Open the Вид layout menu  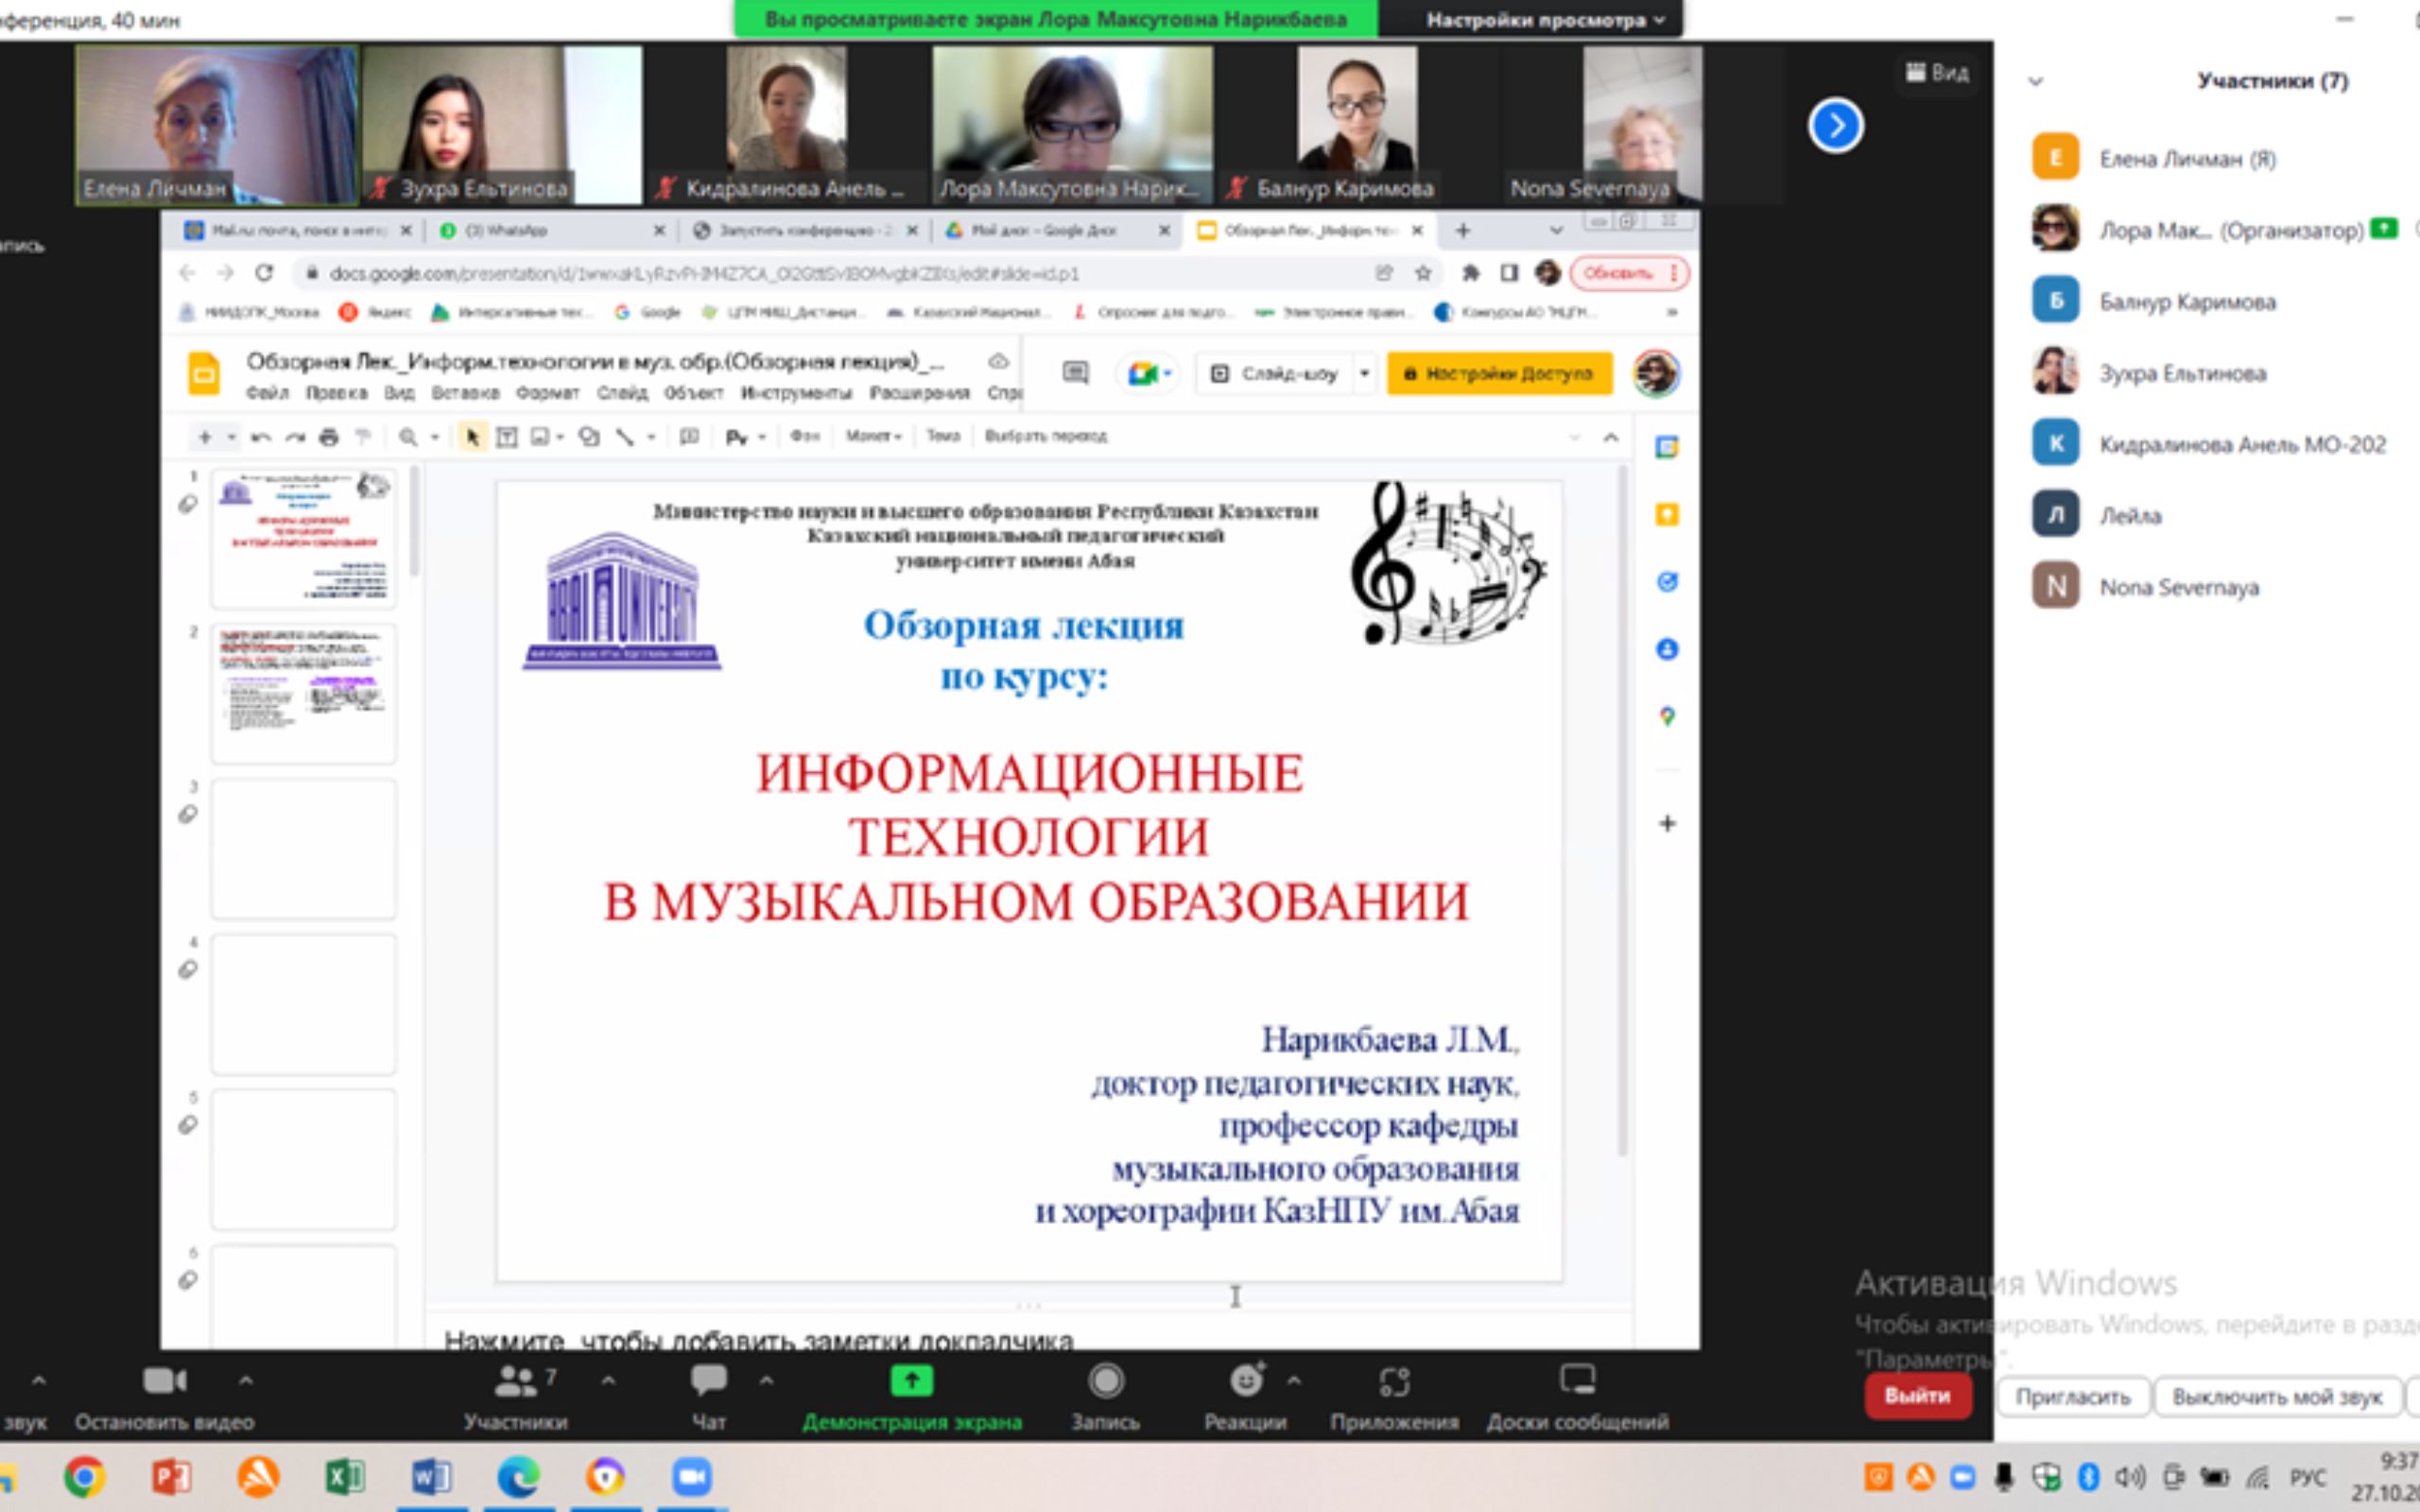click(x=1937, y=72)
